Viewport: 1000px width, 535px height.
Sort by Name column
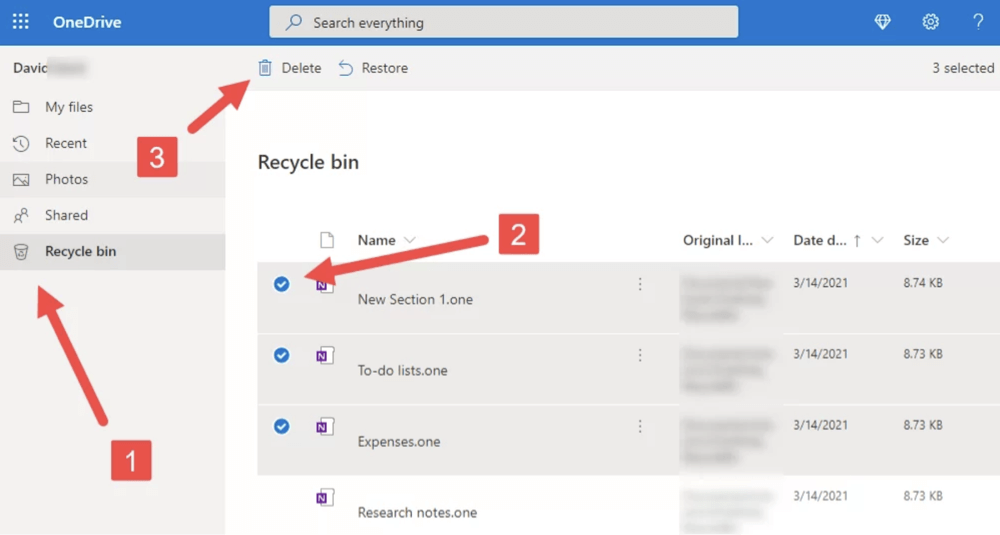376,240
